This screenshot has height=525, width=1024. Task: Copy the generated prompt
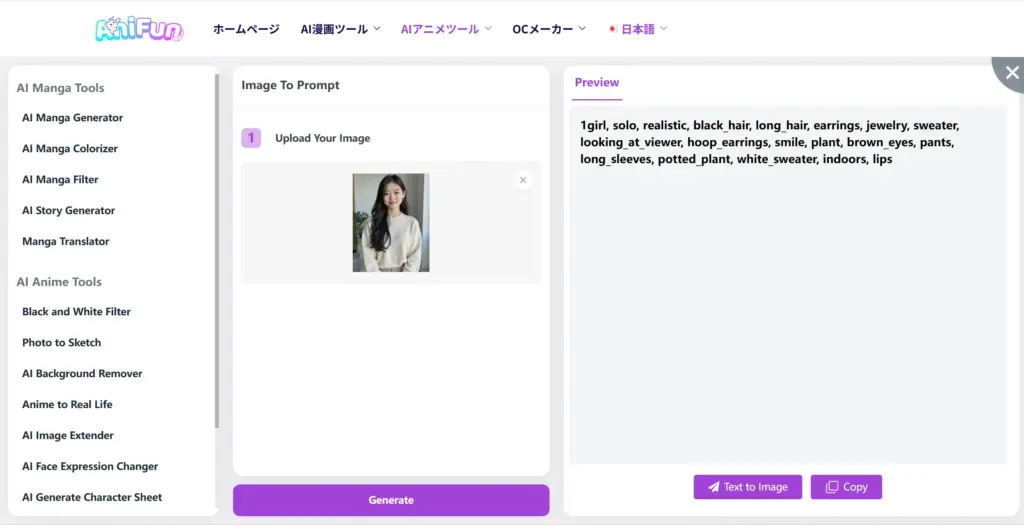tap(846, 487)
